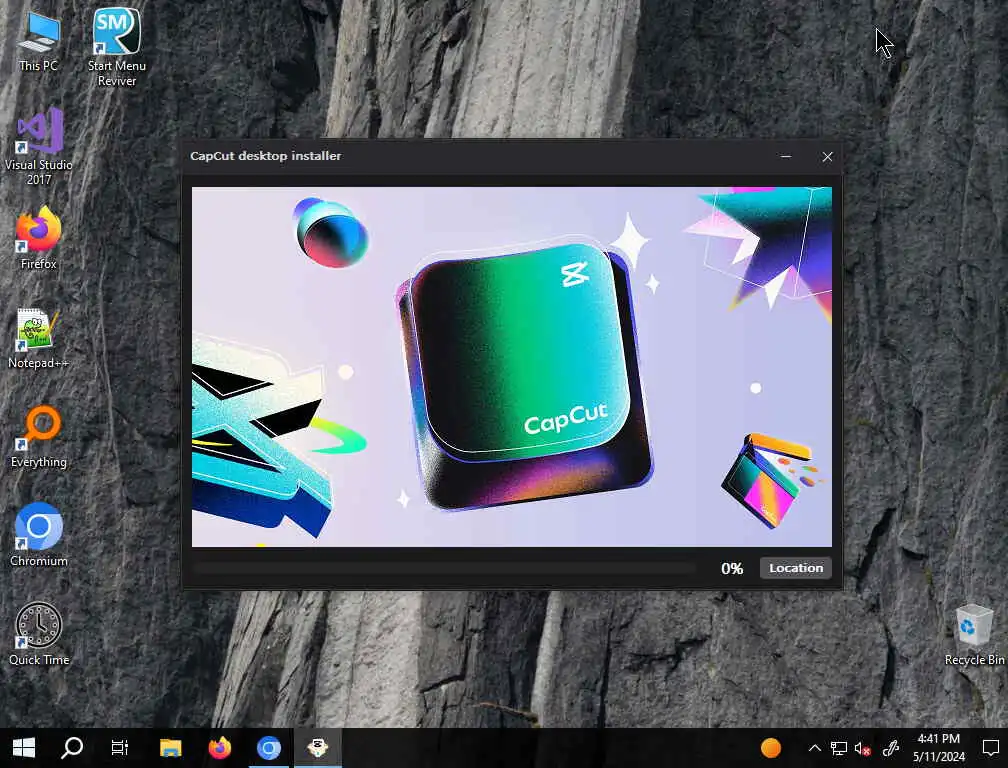Click the CapCut desktop installer title
The height and width of the screenshot is (768, 1008).
point(266,156)
